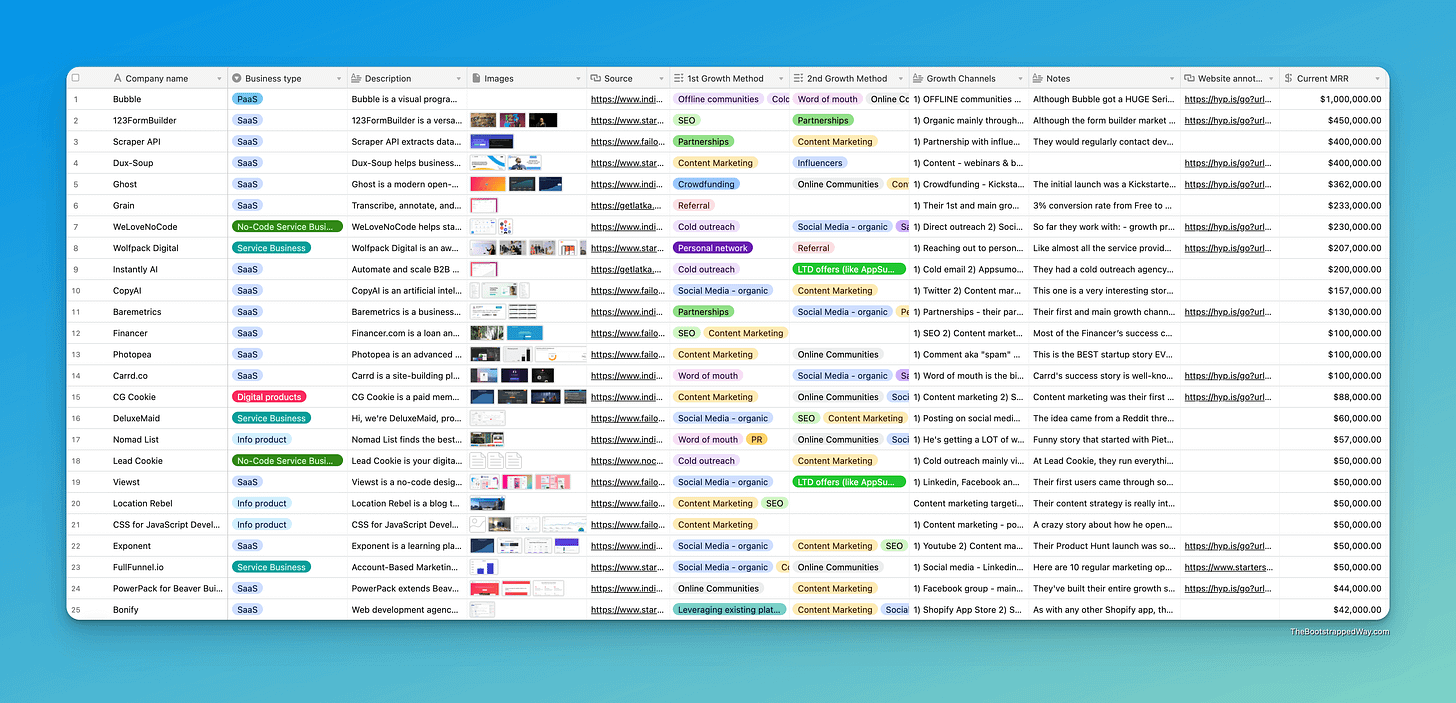1456x703 pixels.
Task: Open the Growth Channels column dropdown arrow
Action: [1020, 79]
